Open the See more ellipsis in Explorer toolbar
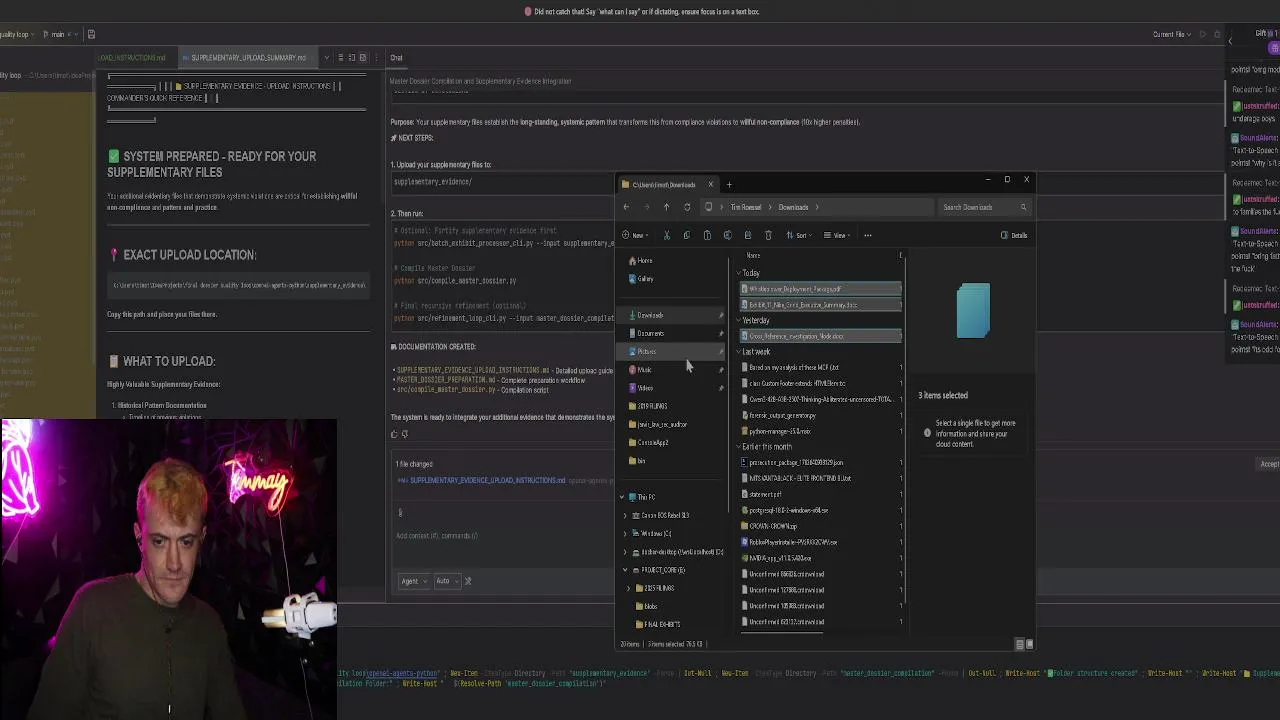This screenshot has height=720, width=1280. (867, 235)
